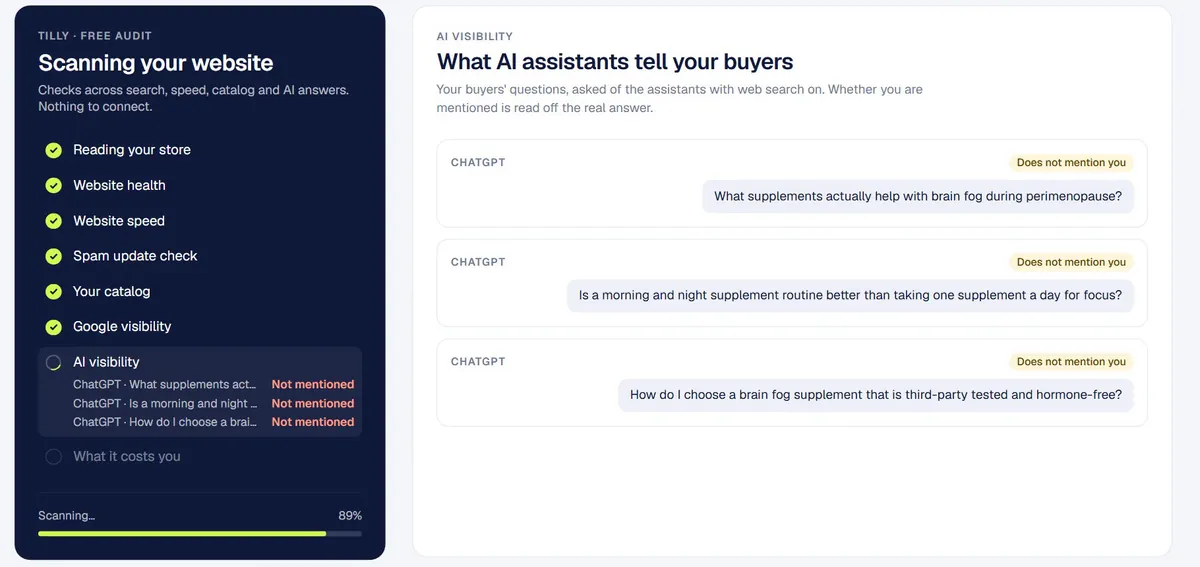Click CHATGPT label on the hormone-free question card
This screenshot has height=567, width=1200.
click(x=478, y=362)
